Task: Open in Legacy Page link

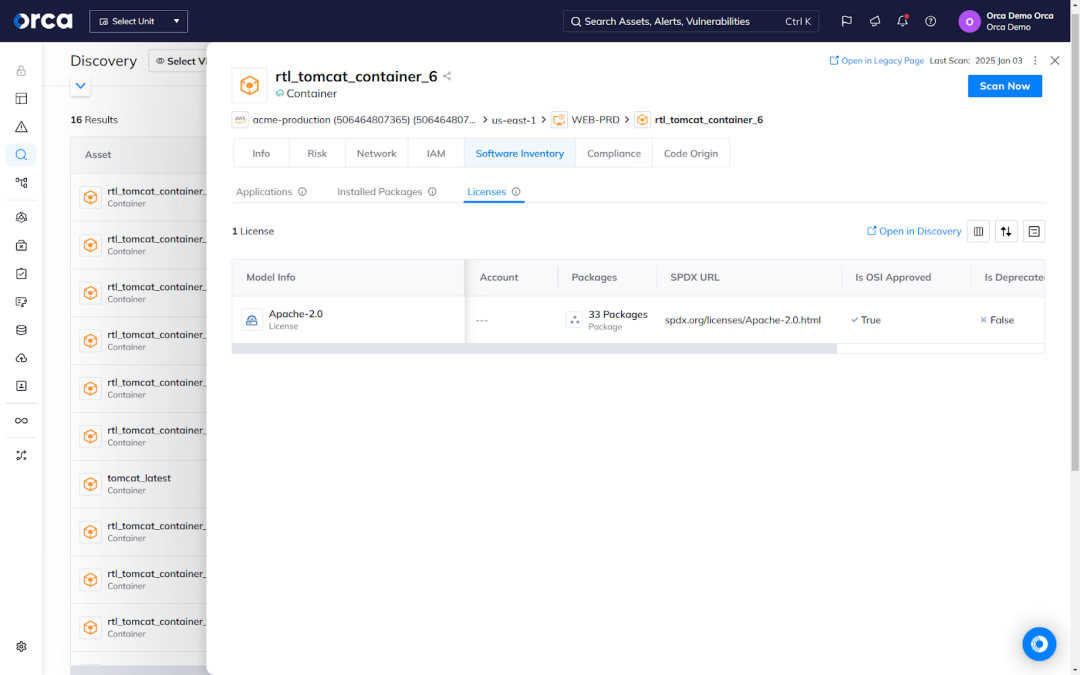Action: click(876, 61)
